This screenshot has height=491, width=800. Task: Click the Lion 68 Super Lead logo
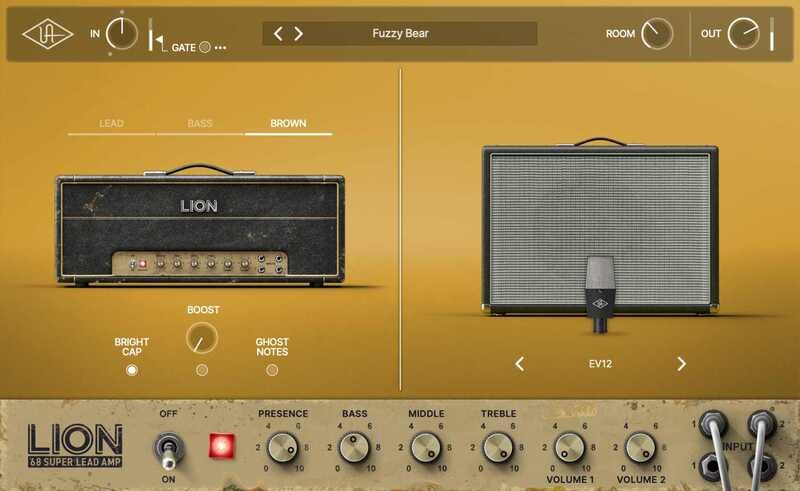pyautogui.click(x=75, y=446)
